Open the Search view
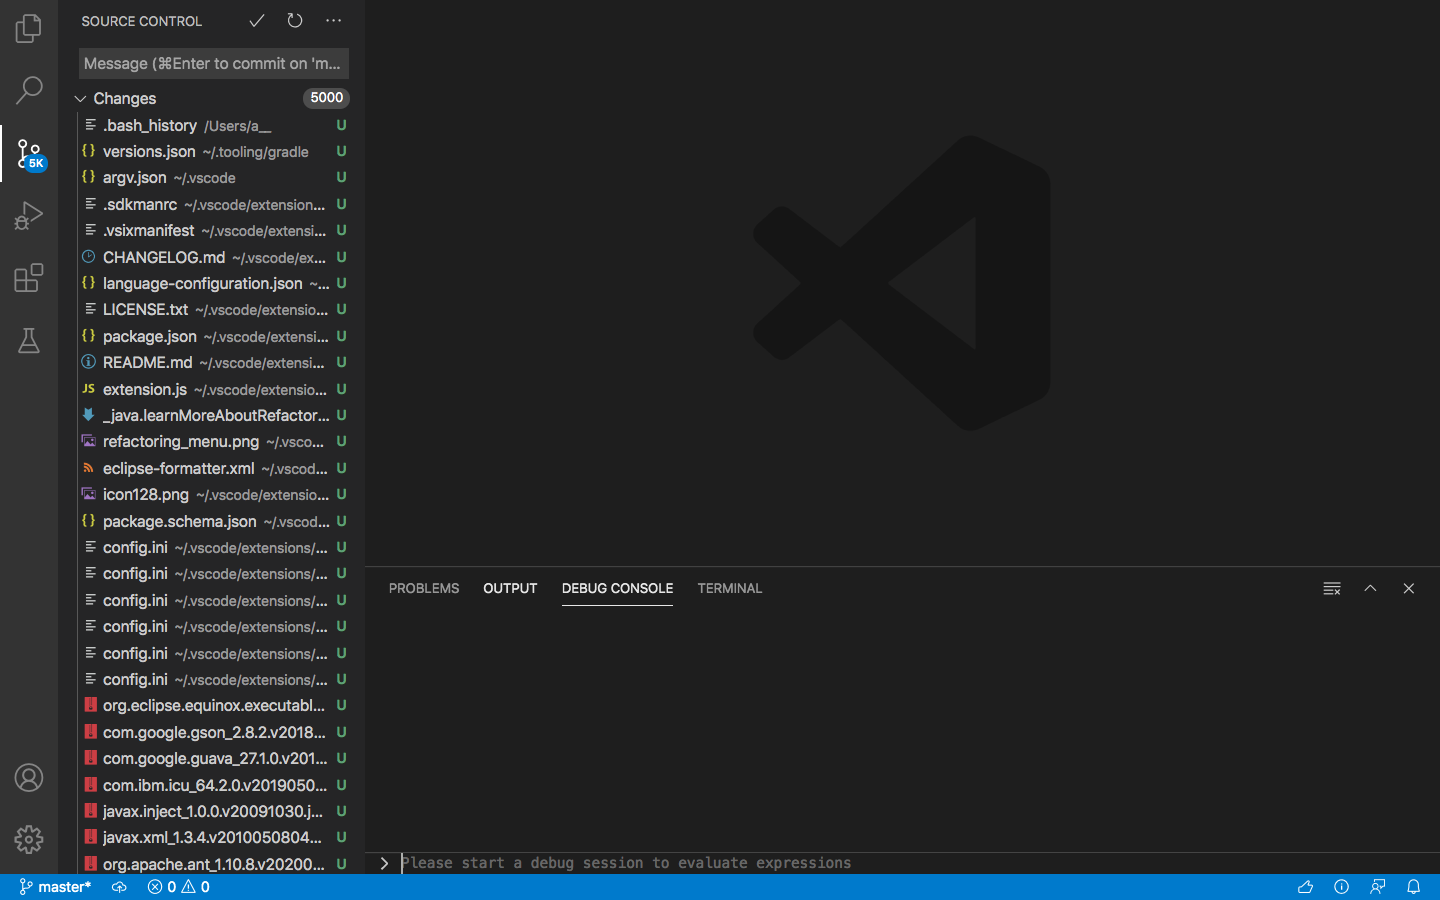Viewport: 1440px width, 900px height. click(x=28, y=90)
